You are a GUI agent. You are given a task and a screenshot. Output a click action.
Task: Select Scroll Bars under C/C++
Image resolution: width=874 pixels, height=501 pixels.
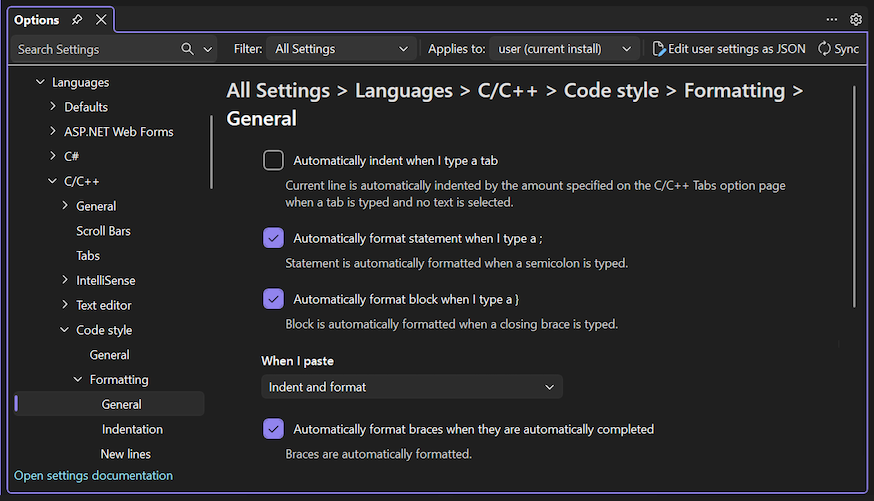[x=103, y=231]
